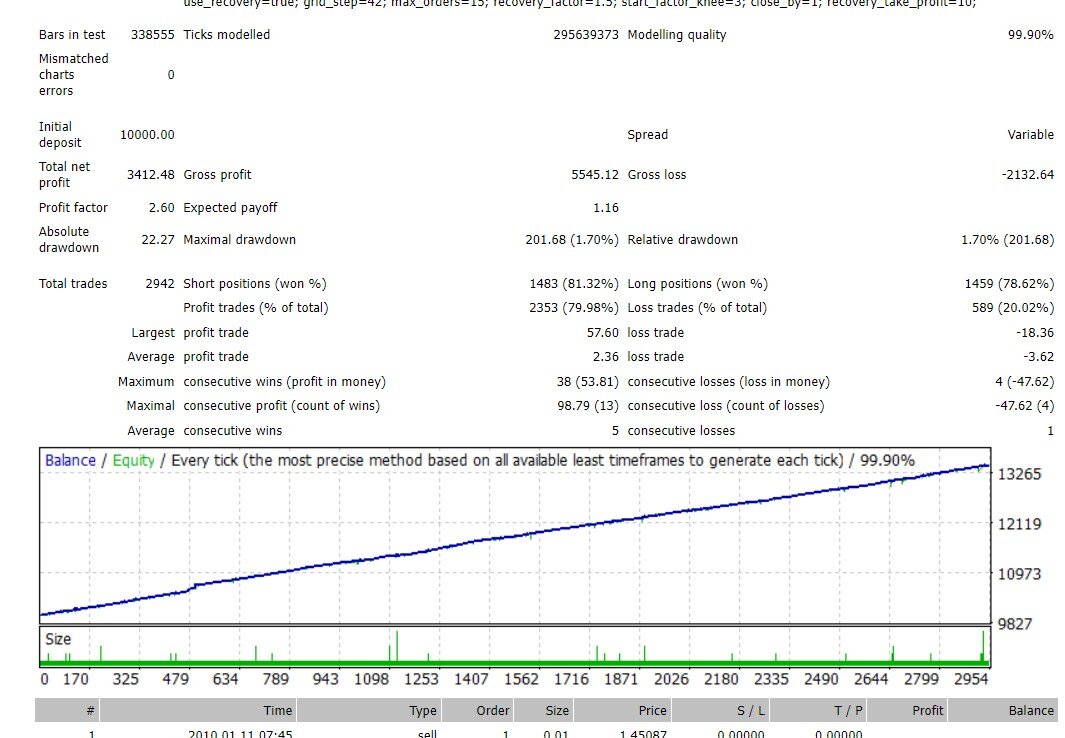The height and width of the screenshot is (738, 1065).
Task: Select the average loss trade value -3.62
Action: pyautogui.click(x=1039, y=356)
